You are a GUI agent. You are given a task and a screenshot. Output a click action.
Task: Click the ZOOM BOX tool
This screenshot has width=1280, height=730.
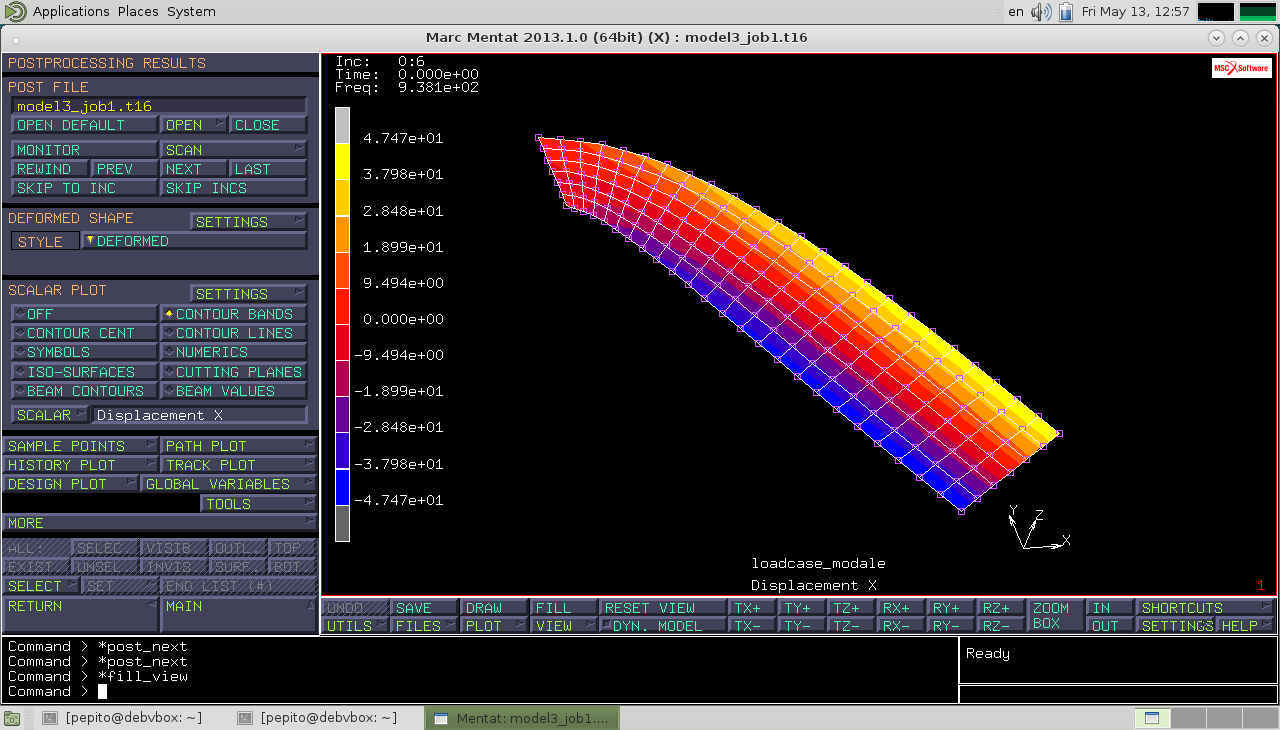[1054, 616]
